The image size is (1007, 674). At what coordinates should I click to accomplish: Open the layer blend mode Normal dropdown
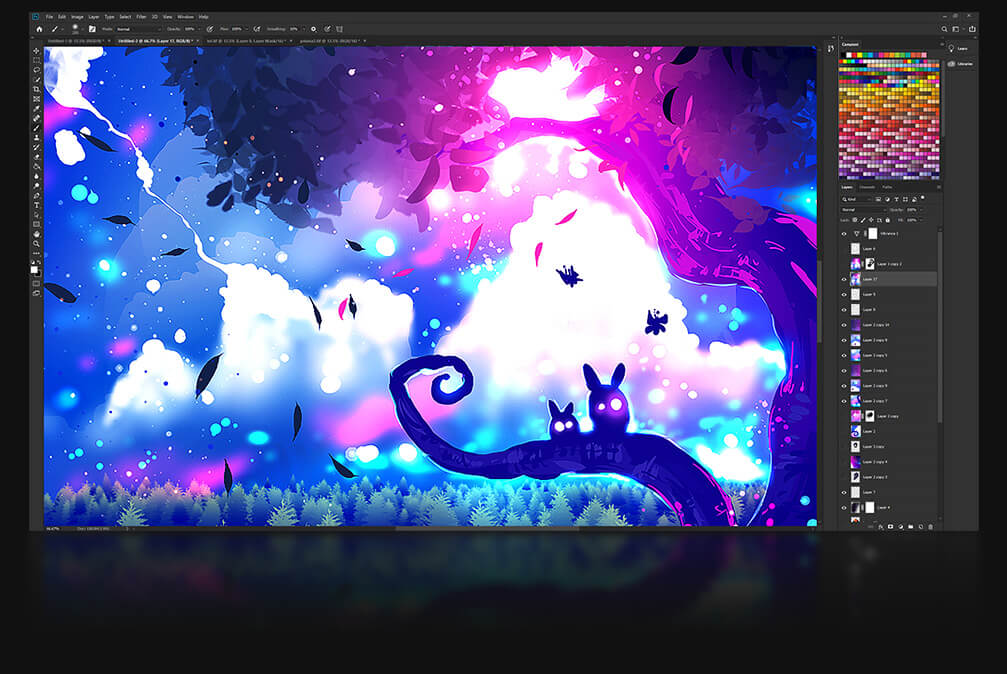coord(862,210)
